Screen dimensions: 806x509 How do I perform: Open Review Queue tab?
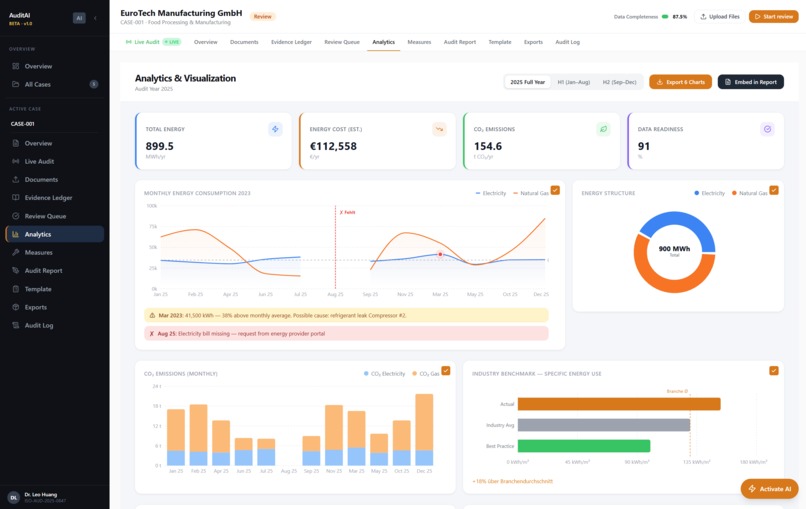click(x=342, y=42)
